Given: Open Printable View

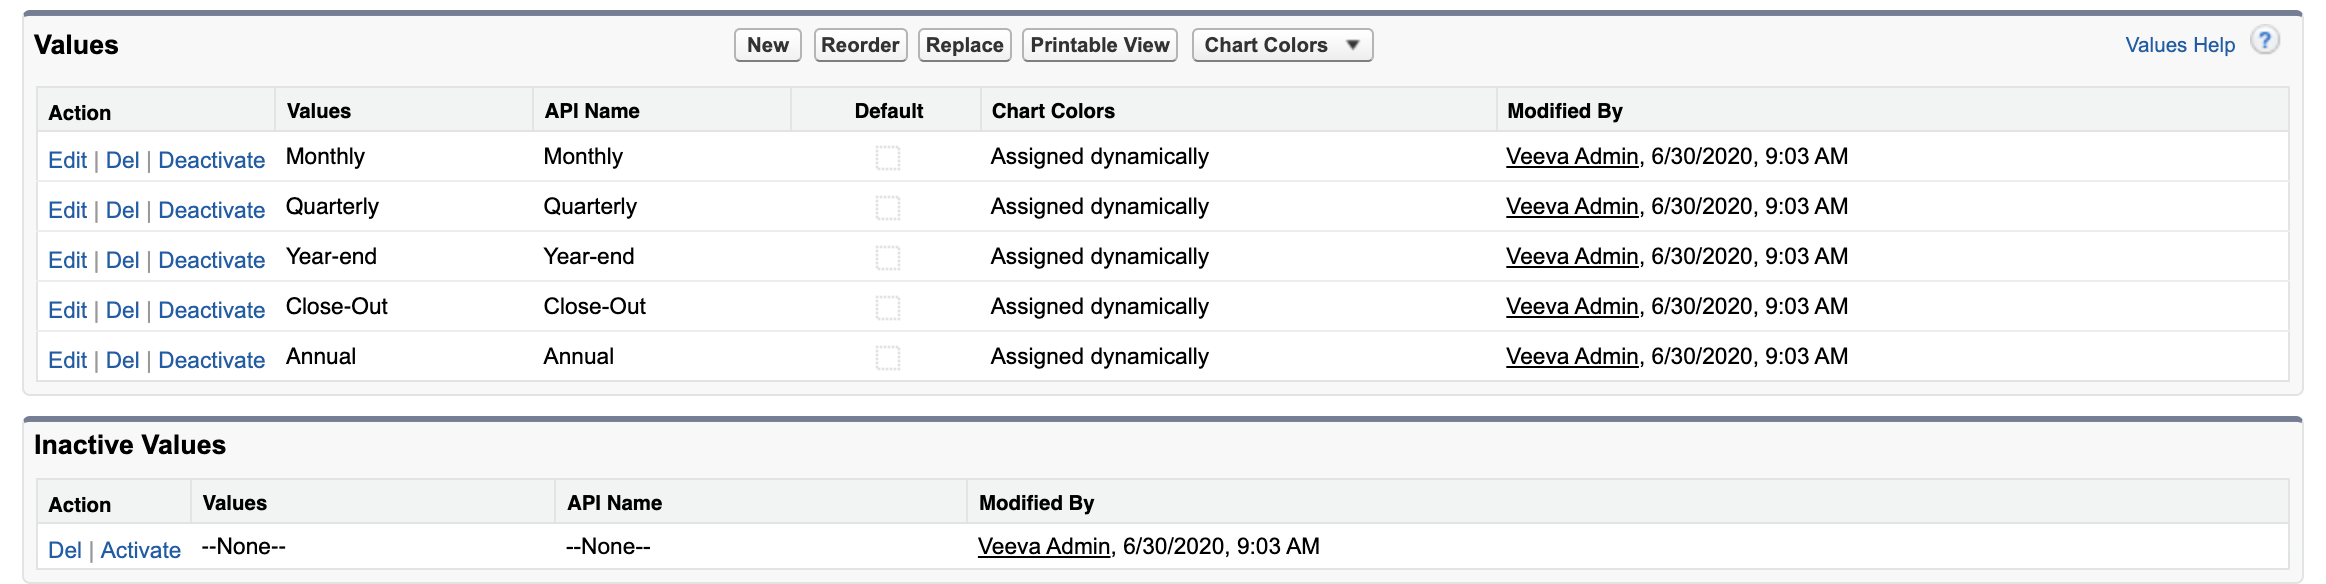Looking at the screenshot, I should coord(1099,45).
